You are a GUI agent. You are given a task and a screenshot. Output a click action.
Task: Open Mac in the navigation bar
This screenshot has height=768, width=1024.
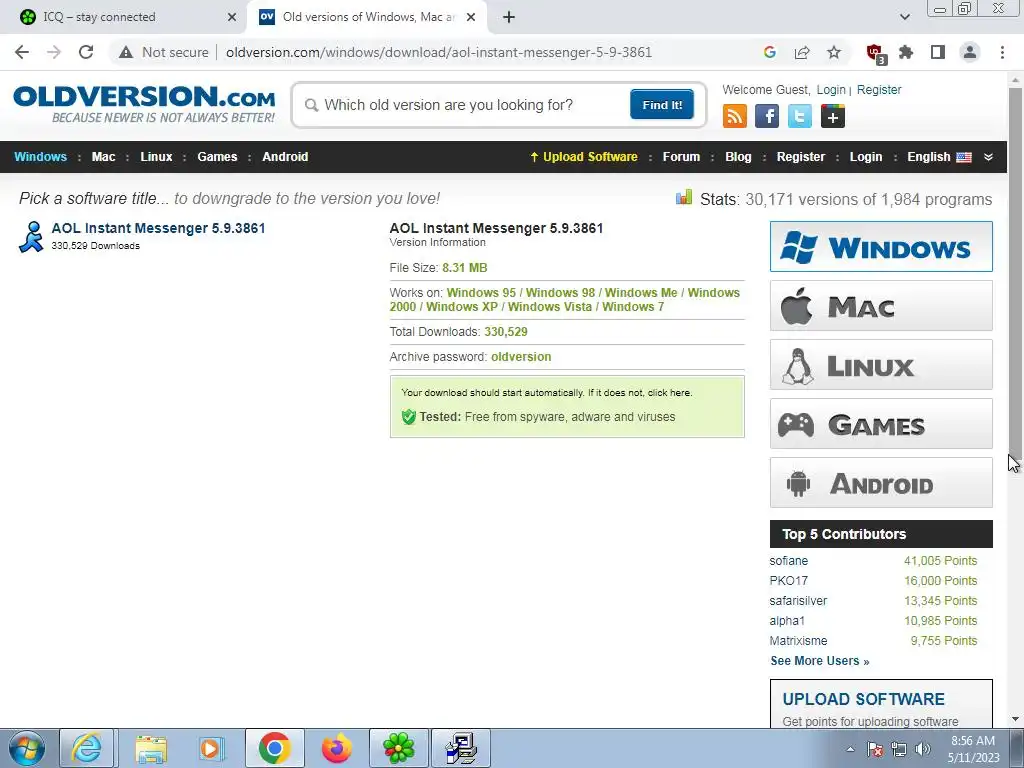pos(103,157)
